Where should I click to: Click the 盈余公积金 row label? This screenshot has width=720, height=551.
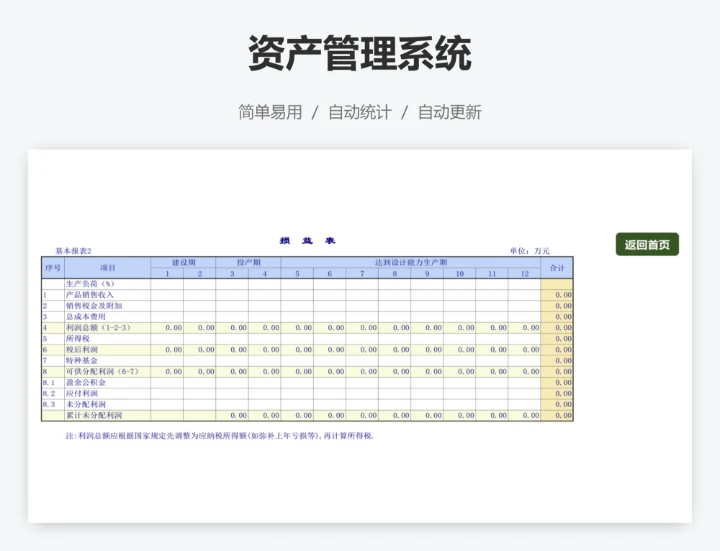[x=86, y=382]
